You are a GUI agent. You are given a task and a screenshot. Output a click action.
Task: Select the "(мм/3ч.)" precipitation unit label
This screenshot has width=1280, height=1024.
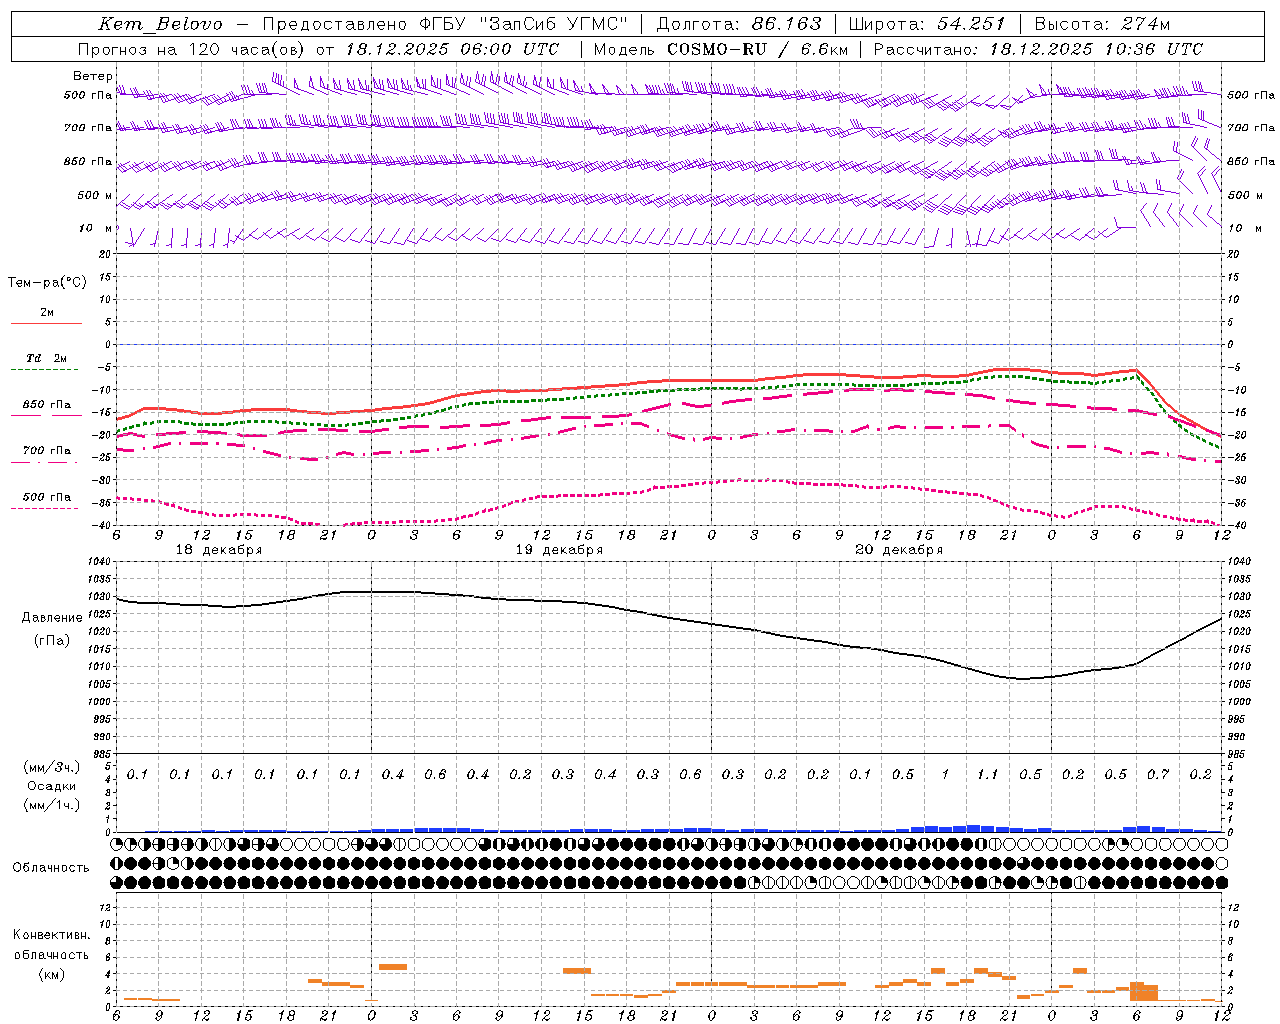52,767
